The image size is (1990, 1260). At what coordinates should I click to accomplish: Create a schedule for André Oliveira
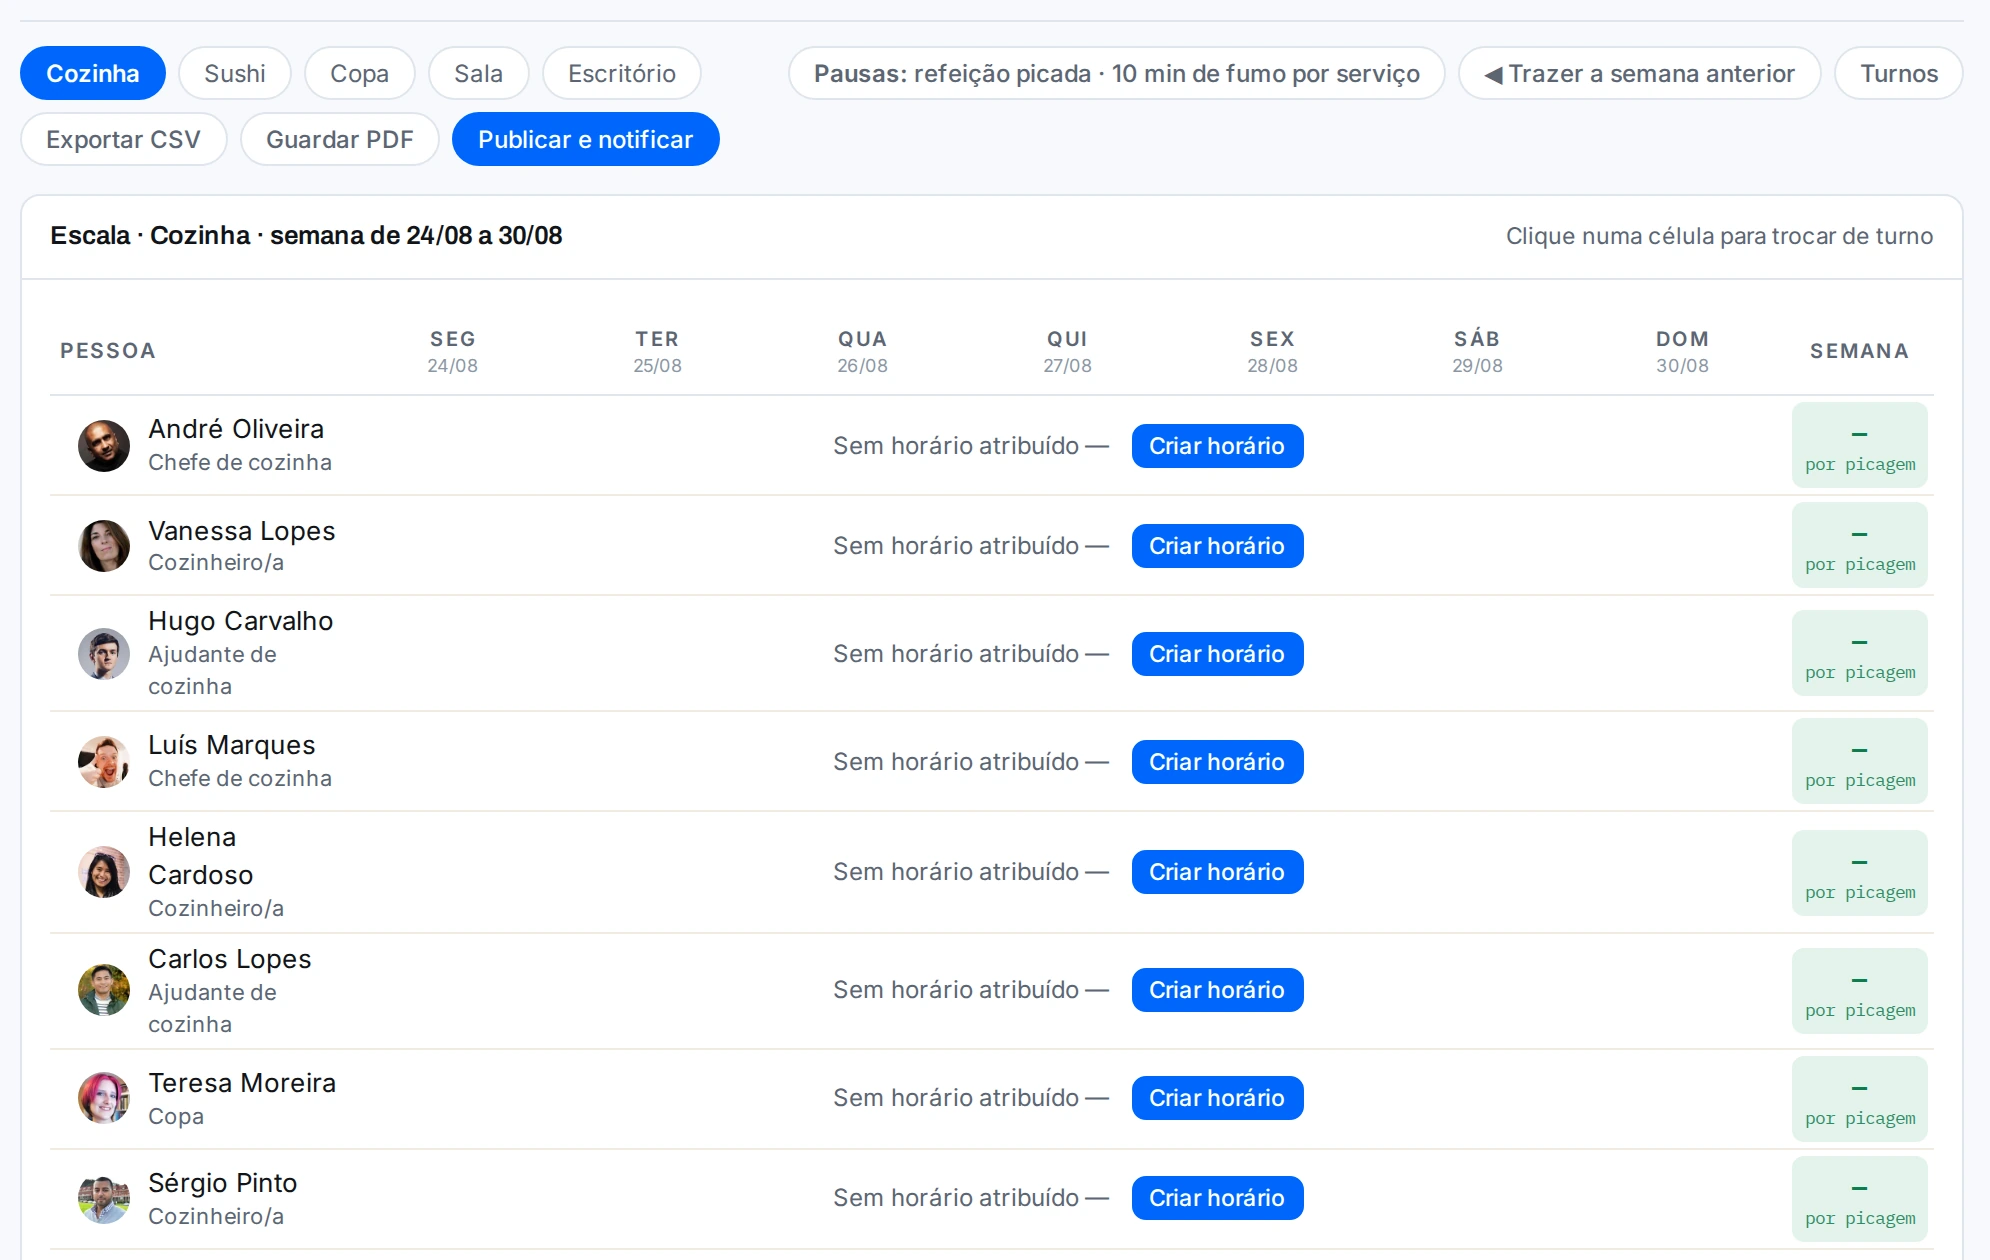tap(1217, 446)
